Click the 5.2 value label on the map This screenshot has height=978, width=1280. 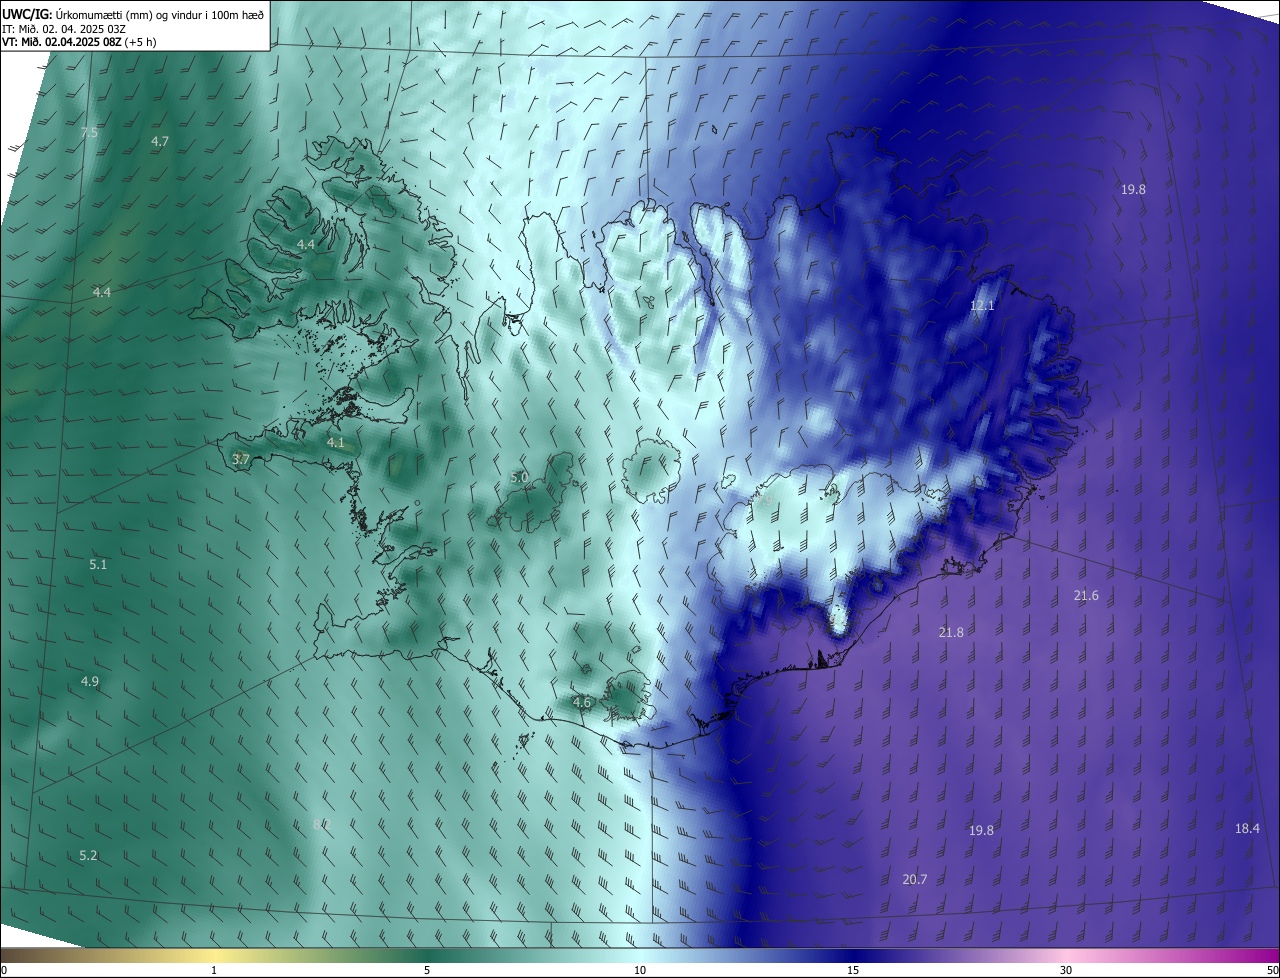click(88, 855)
